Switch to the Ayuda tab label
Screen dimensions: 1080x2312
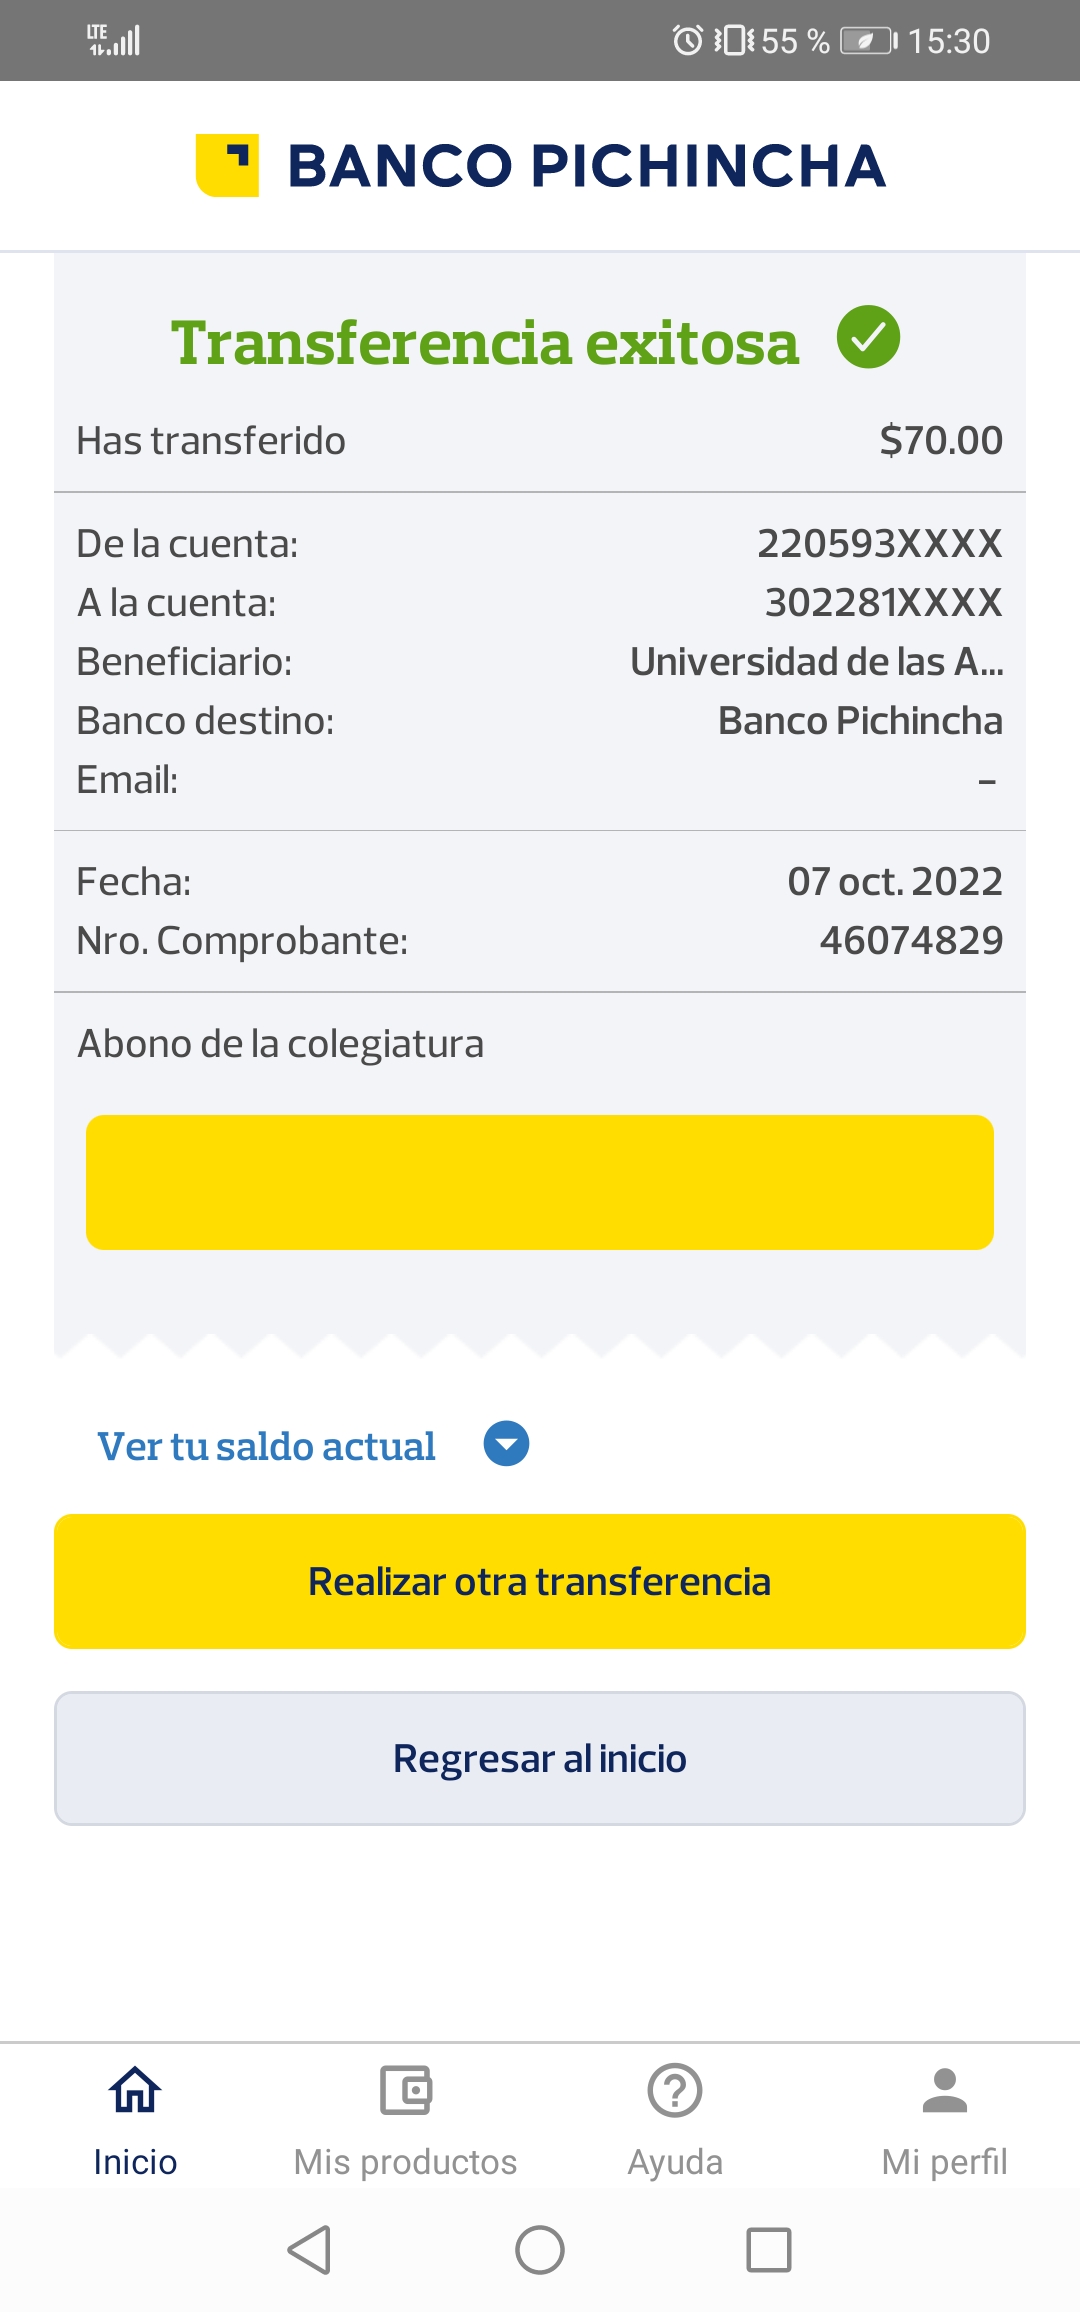click(675, 2162)
